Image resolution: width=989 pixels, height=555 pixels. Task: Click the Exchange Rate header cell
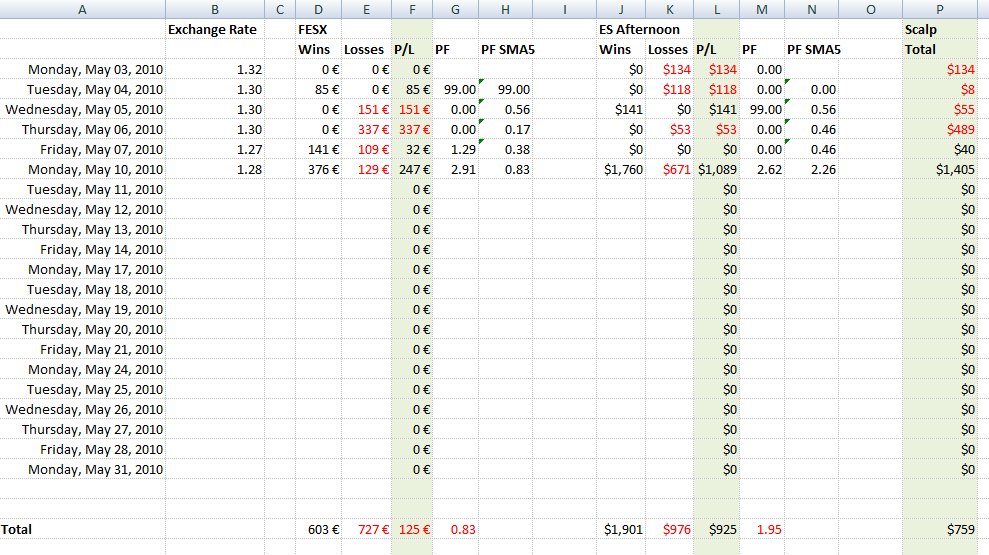click(215, 30)
